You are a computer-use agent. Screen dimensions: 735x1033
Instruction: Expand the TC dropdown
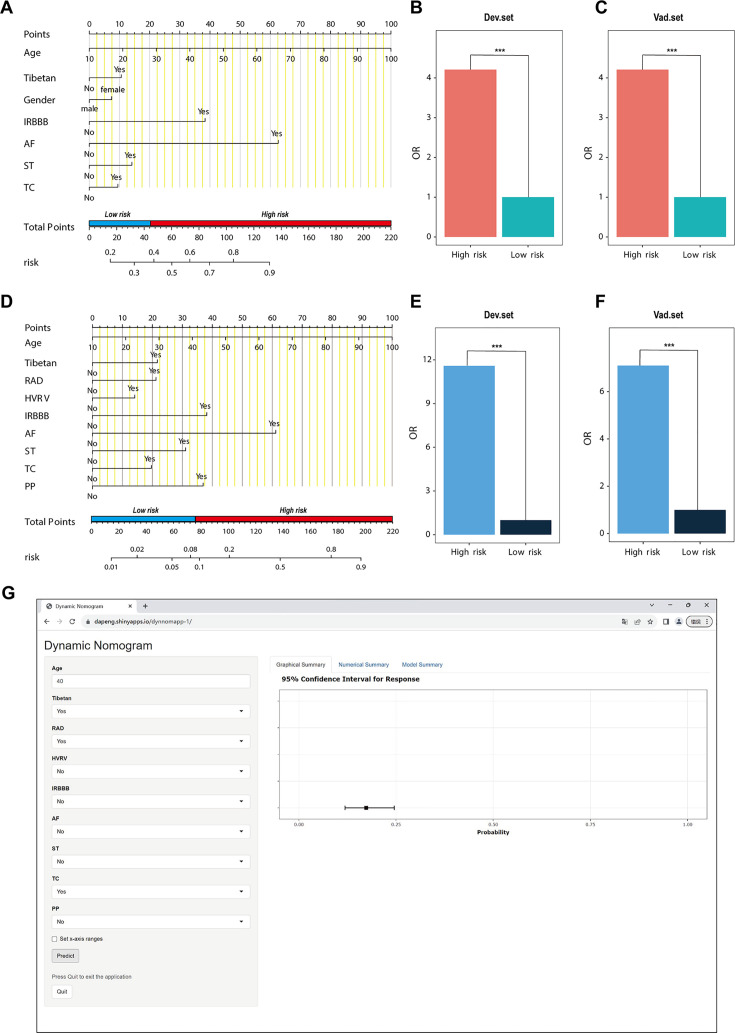pos(151,891)
